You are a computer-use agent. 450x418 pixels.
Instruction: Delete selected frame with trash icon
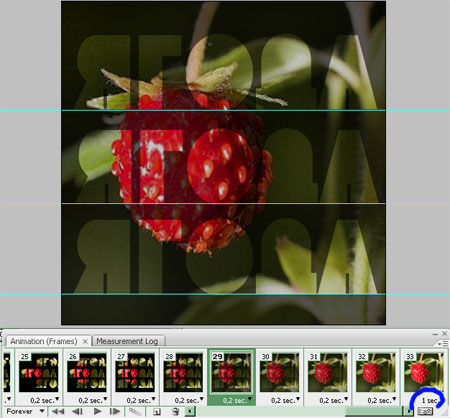point(176,411)
